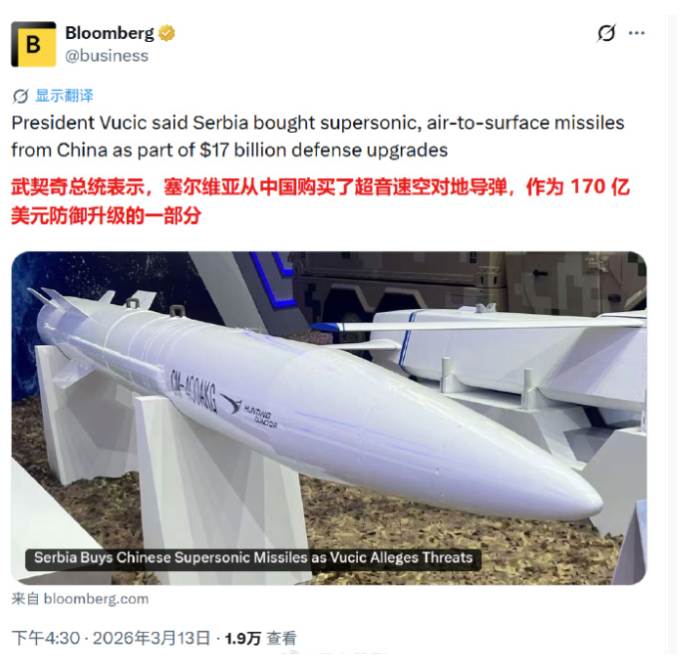
Task: Open the @business handle
Action: (x=107, y=56)
